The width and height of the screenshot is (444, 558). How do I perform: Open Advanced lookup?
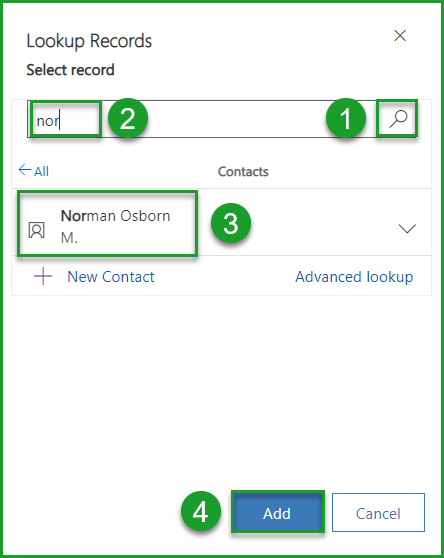[x=354, y=277]
